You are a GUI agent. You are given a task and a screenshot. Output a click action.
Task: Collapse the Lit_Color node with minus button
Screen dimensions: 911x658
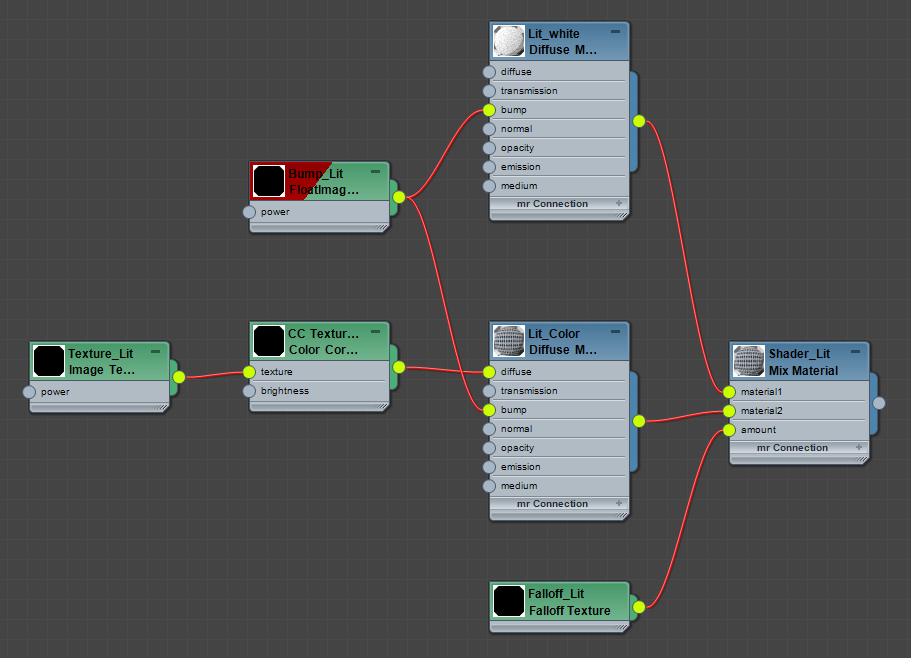[x=616, y=333]
